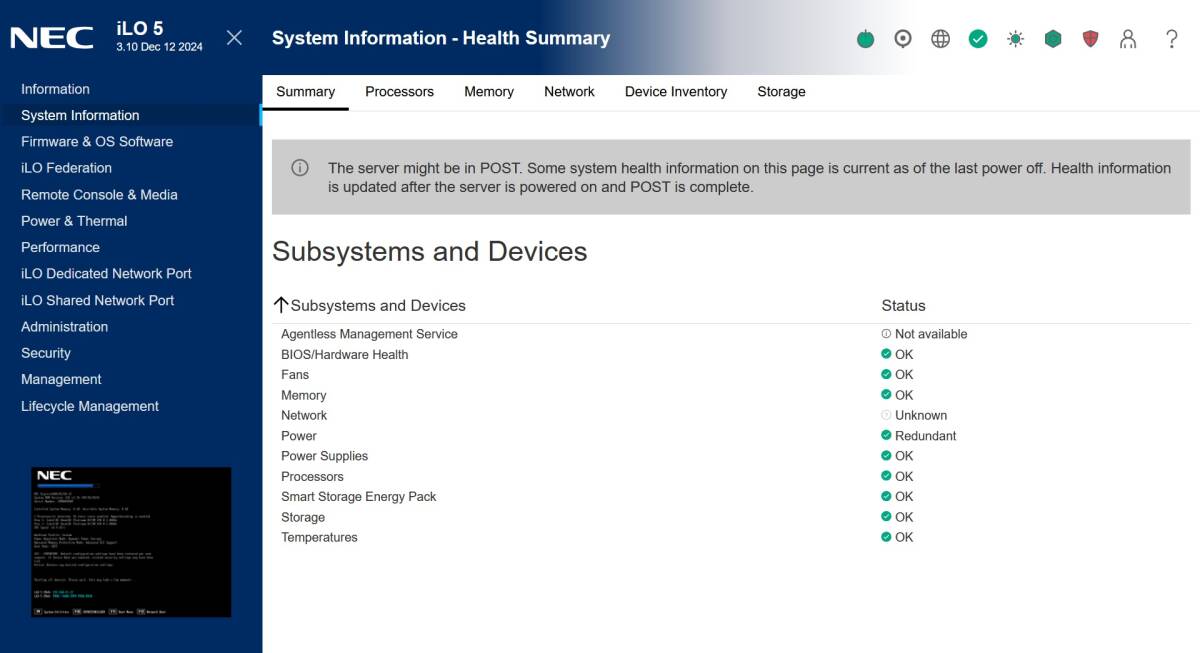The width and height of the screenshot is (1200, 653).
Task: Click the remote console thumbnail preview
Action: pyautogui.click(x=131, y=542)
